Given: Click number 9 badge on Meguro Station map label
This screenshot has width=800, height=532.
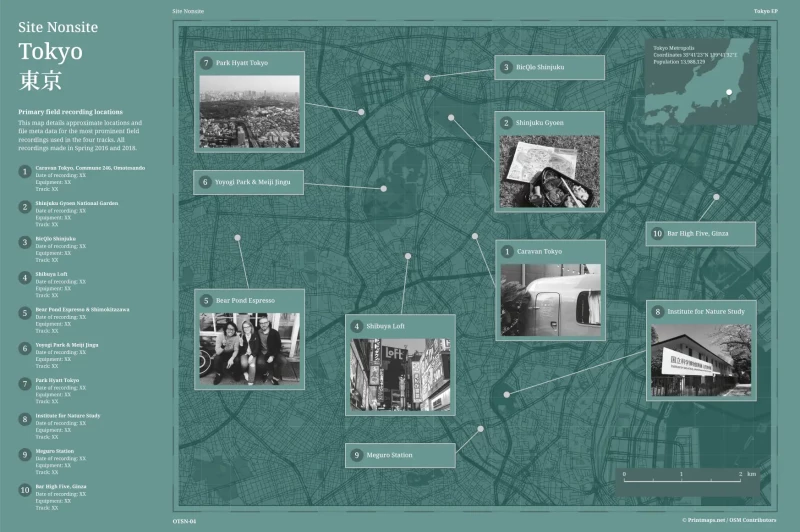Looking at the screenshot, I should [x=357, y=455].
